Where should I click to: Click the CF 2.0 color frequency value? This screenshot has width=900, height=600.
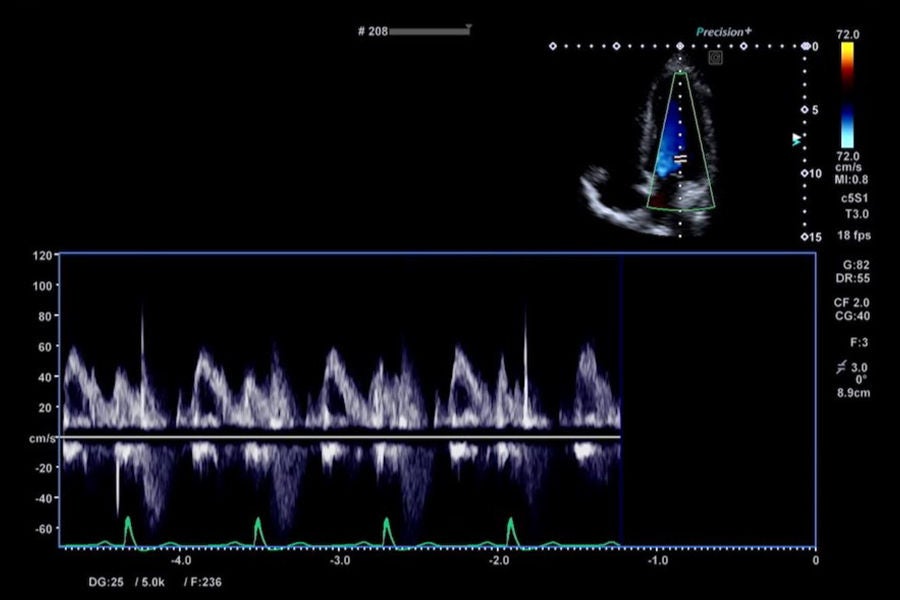click(852, 303)
